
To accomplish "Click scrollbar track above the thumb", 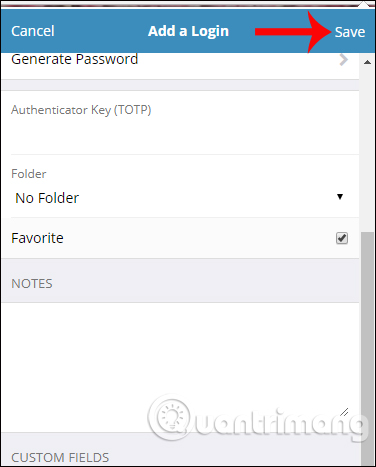I will click(368, 150).
